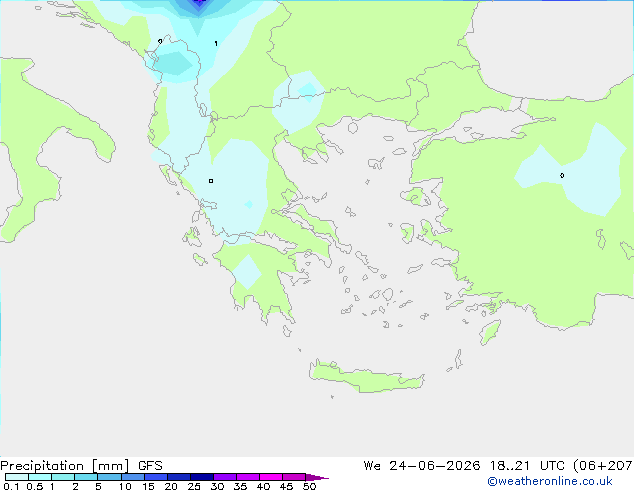
Task: Click the '0' value marker over Turkey
Action: pos(562,175)
